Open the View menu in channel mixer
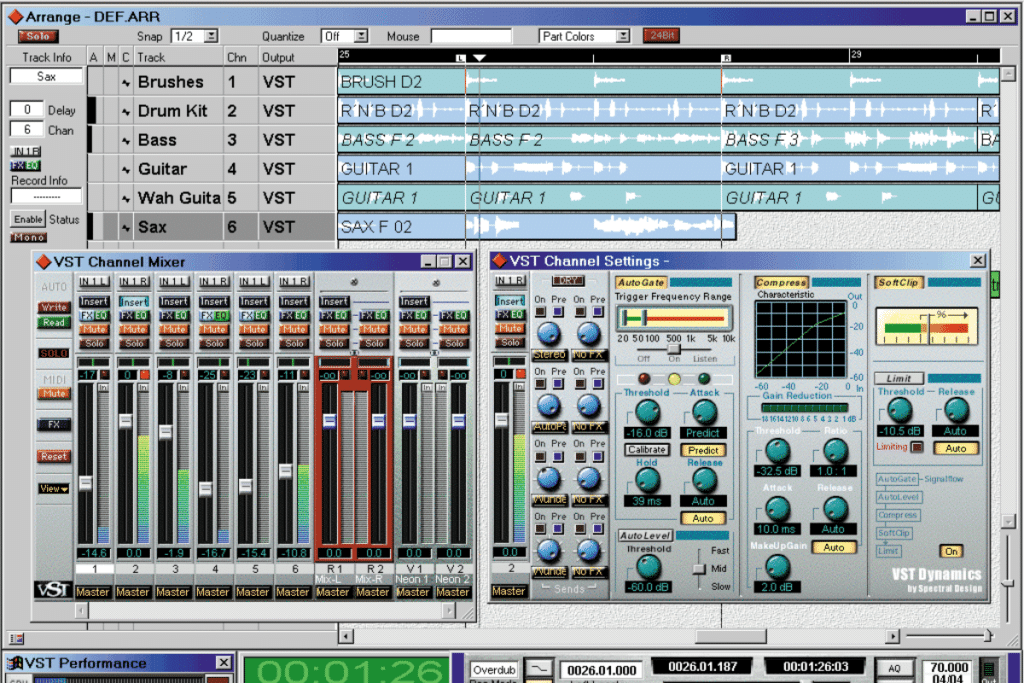The image size is (1024, 683). coord(54,488)
